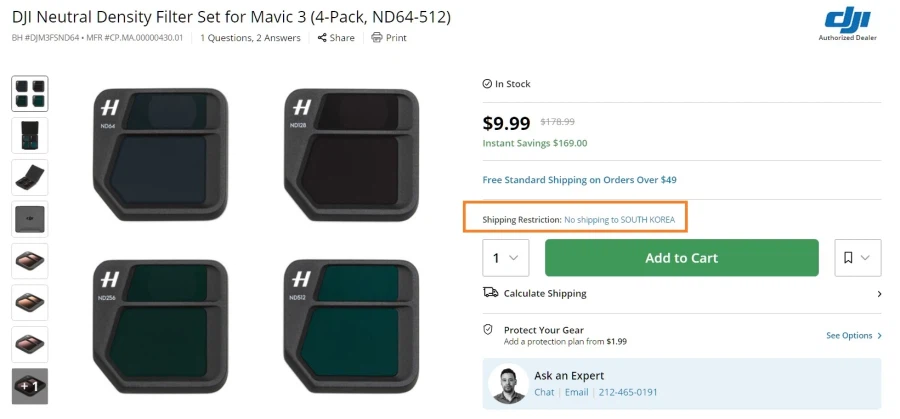This screenshot has height=419, width=900.
Task: Click the Print icon
Action: coord(376,38)
